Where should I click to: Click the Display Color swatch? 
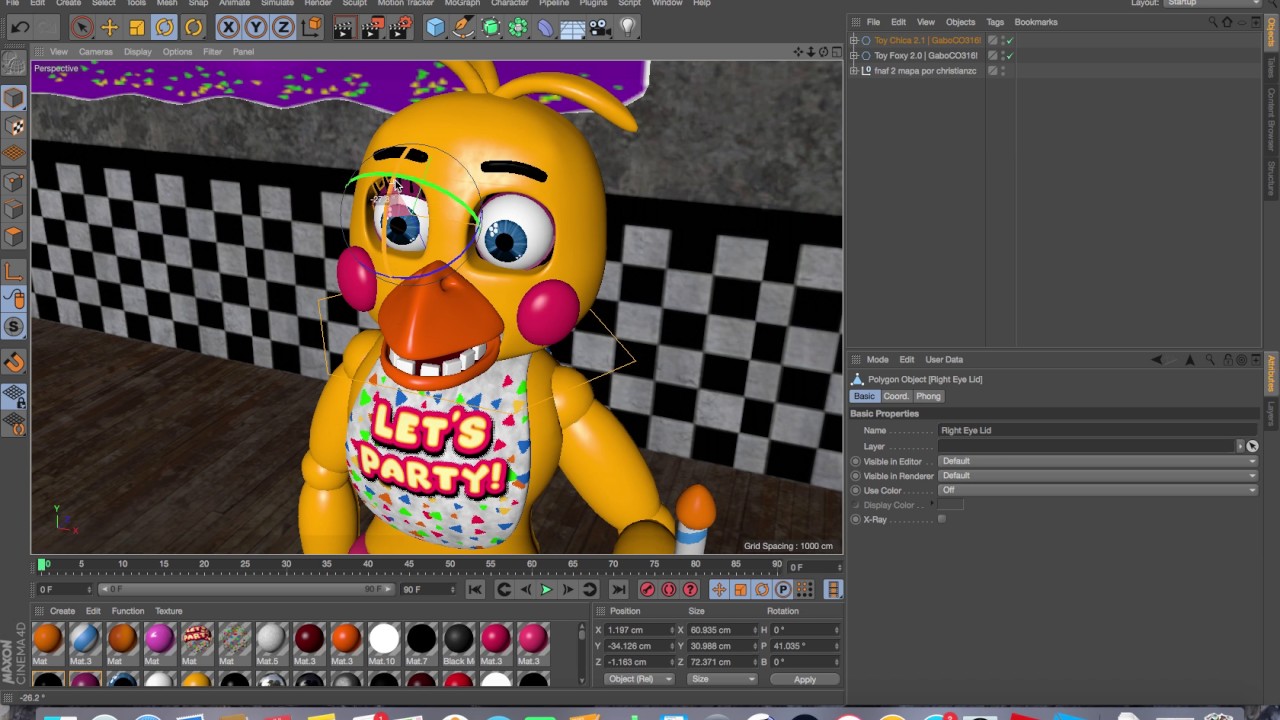(950, 505)
